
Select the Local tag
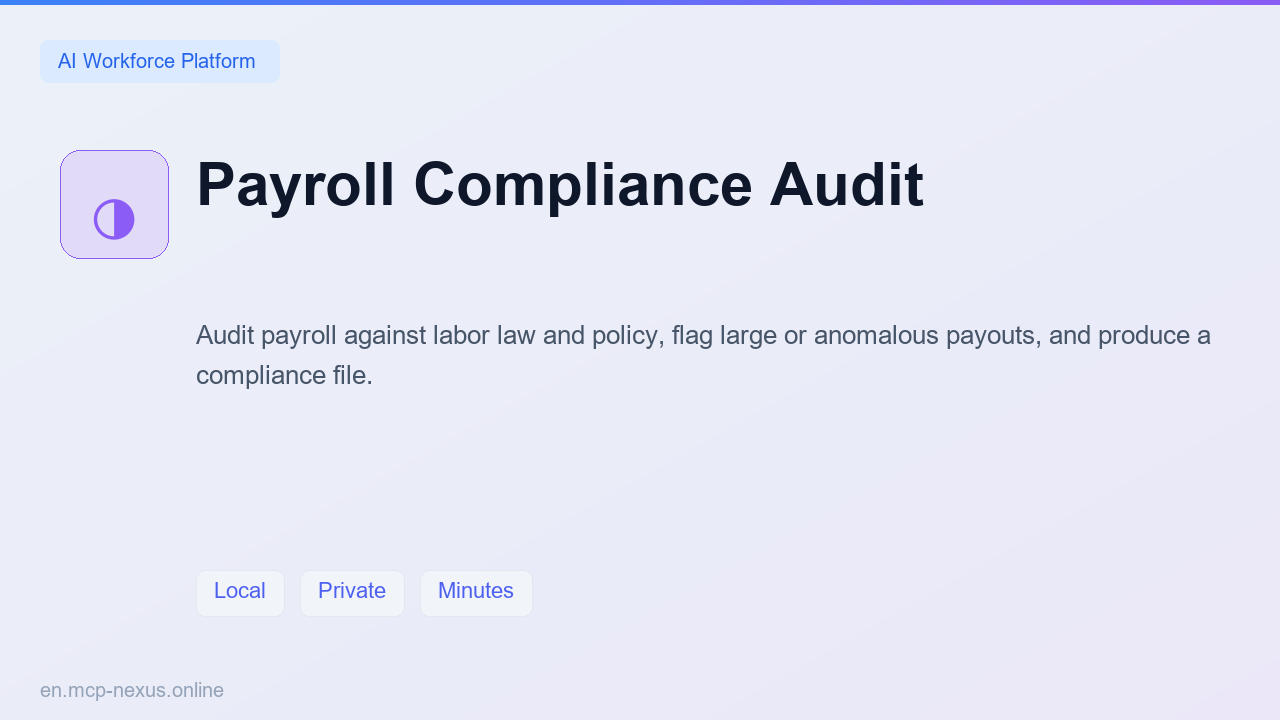point(240,593)
